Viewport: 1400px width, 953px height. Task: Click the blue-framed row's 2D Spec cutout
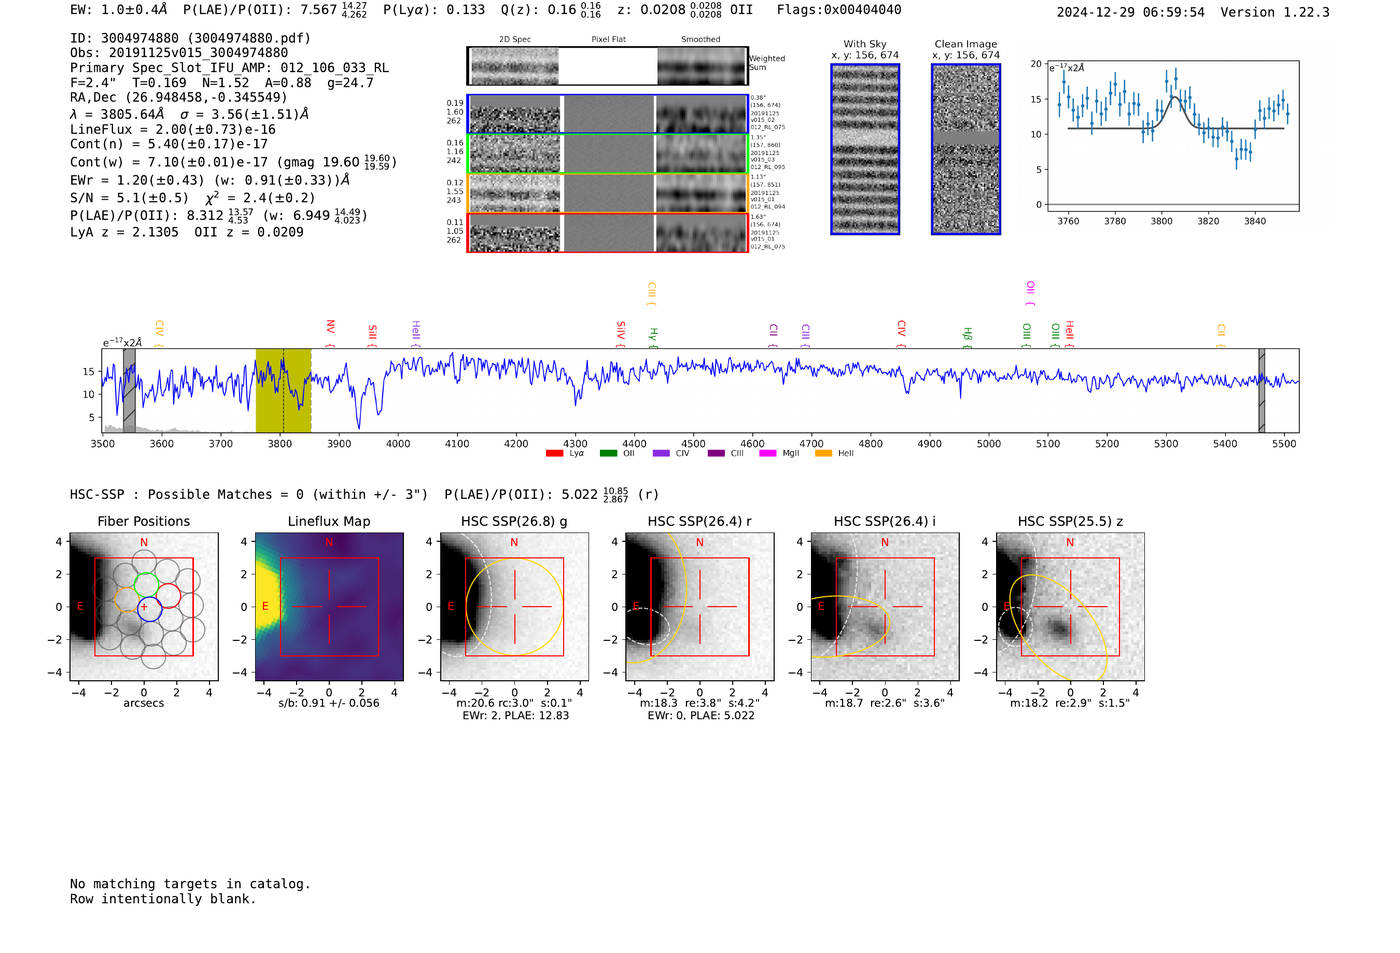515,115
